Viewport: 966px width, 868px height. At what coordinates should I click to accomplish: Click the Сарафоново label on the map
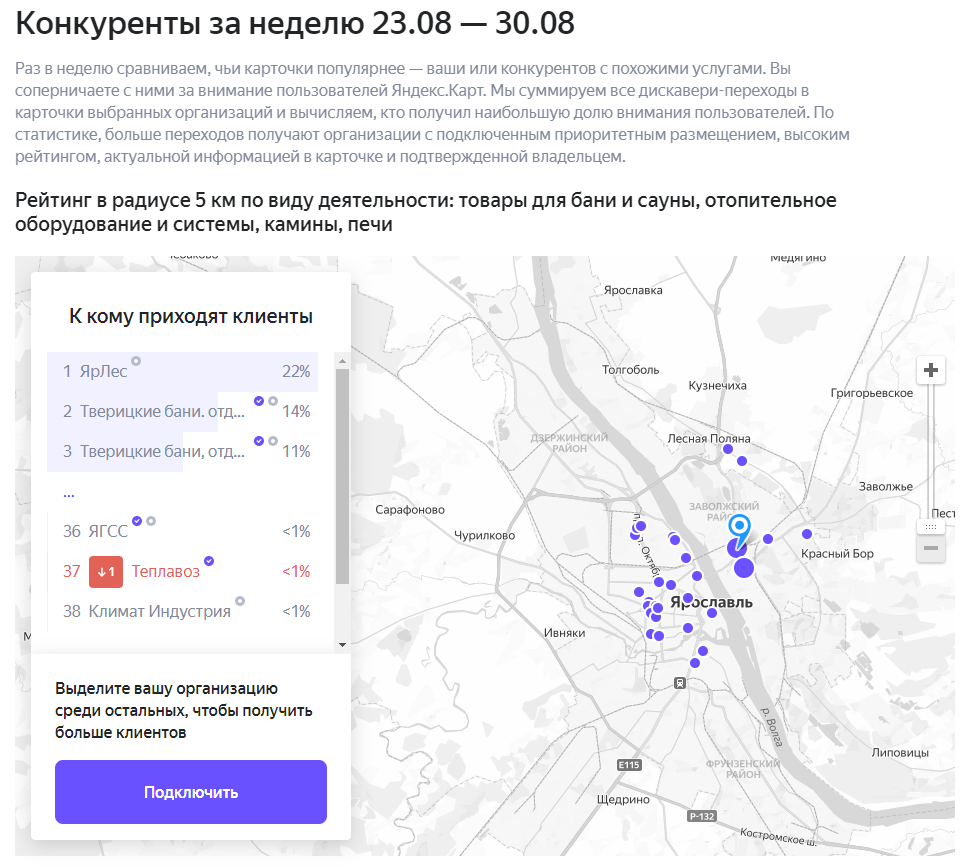click(410, 510)
